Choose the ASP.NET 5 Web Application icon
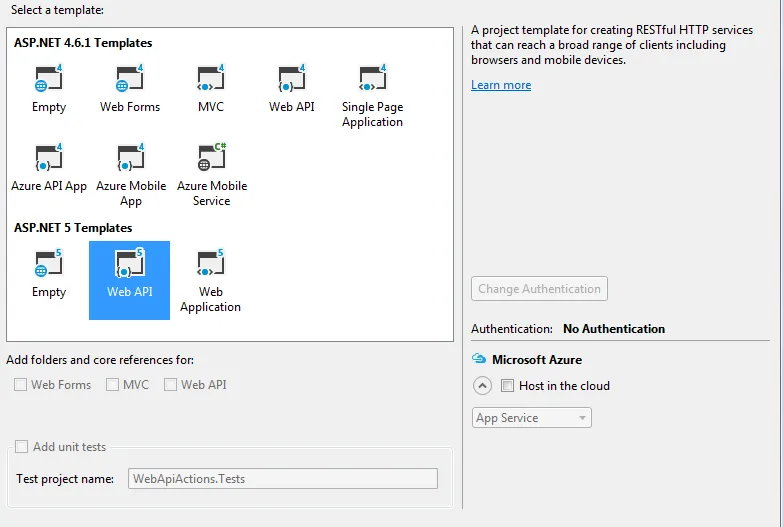Viewport: 783px width, 527px height. click(x=210, y=263)
